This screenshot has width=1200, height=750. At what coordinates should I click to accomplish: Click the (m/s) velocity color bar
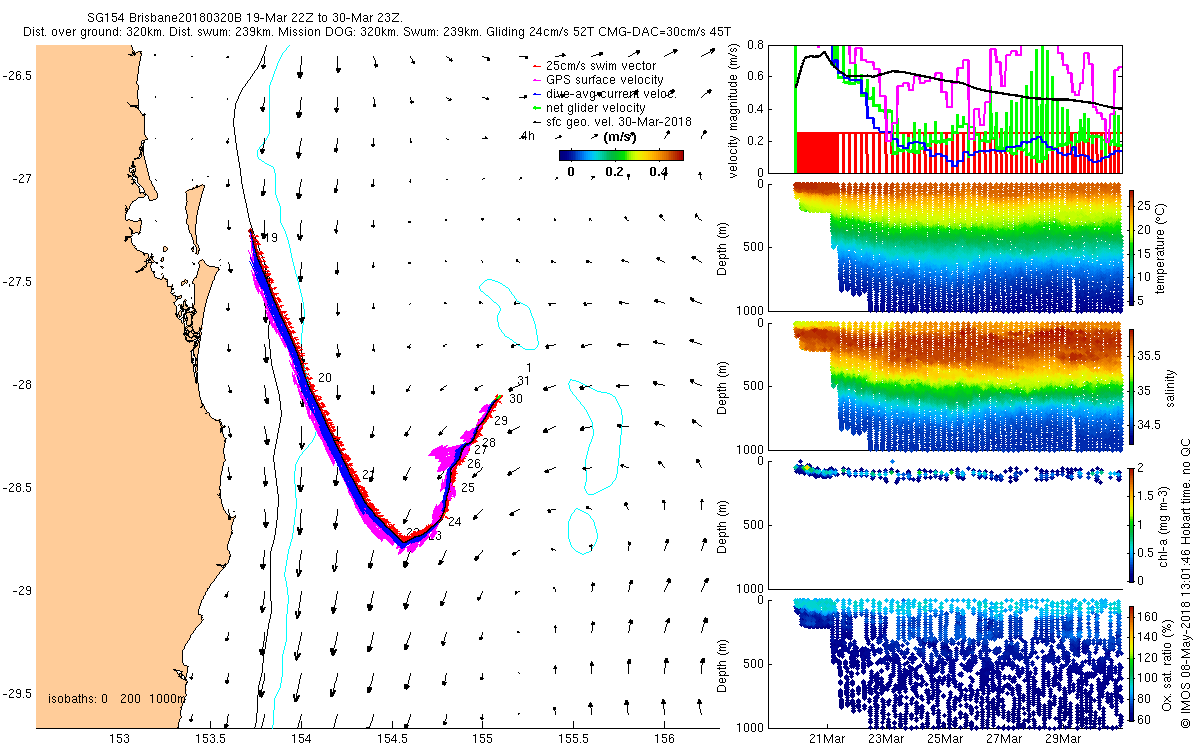pos(620,155)
